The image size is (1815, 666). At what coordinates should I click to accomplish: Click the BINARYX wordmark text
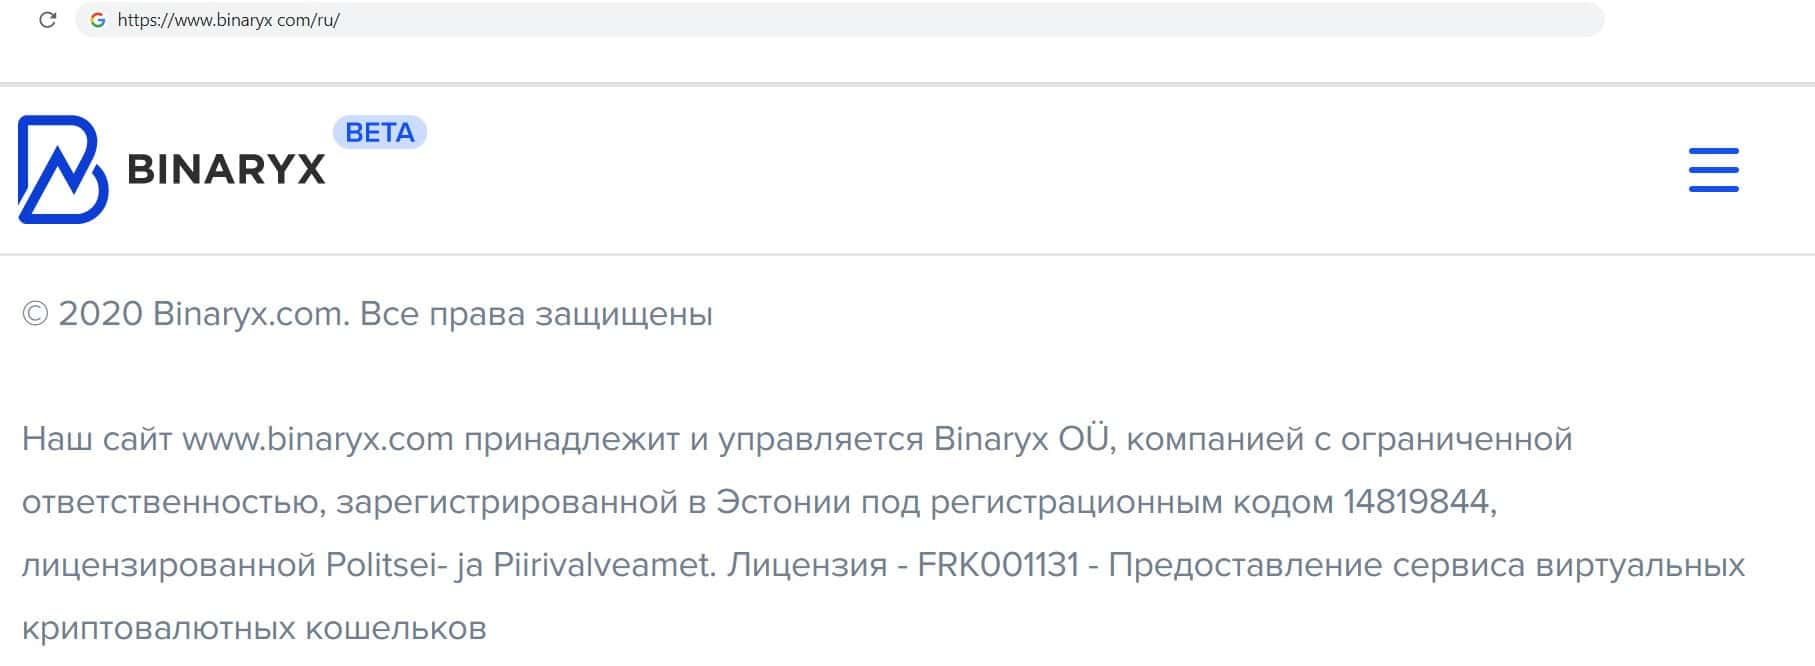227,170
